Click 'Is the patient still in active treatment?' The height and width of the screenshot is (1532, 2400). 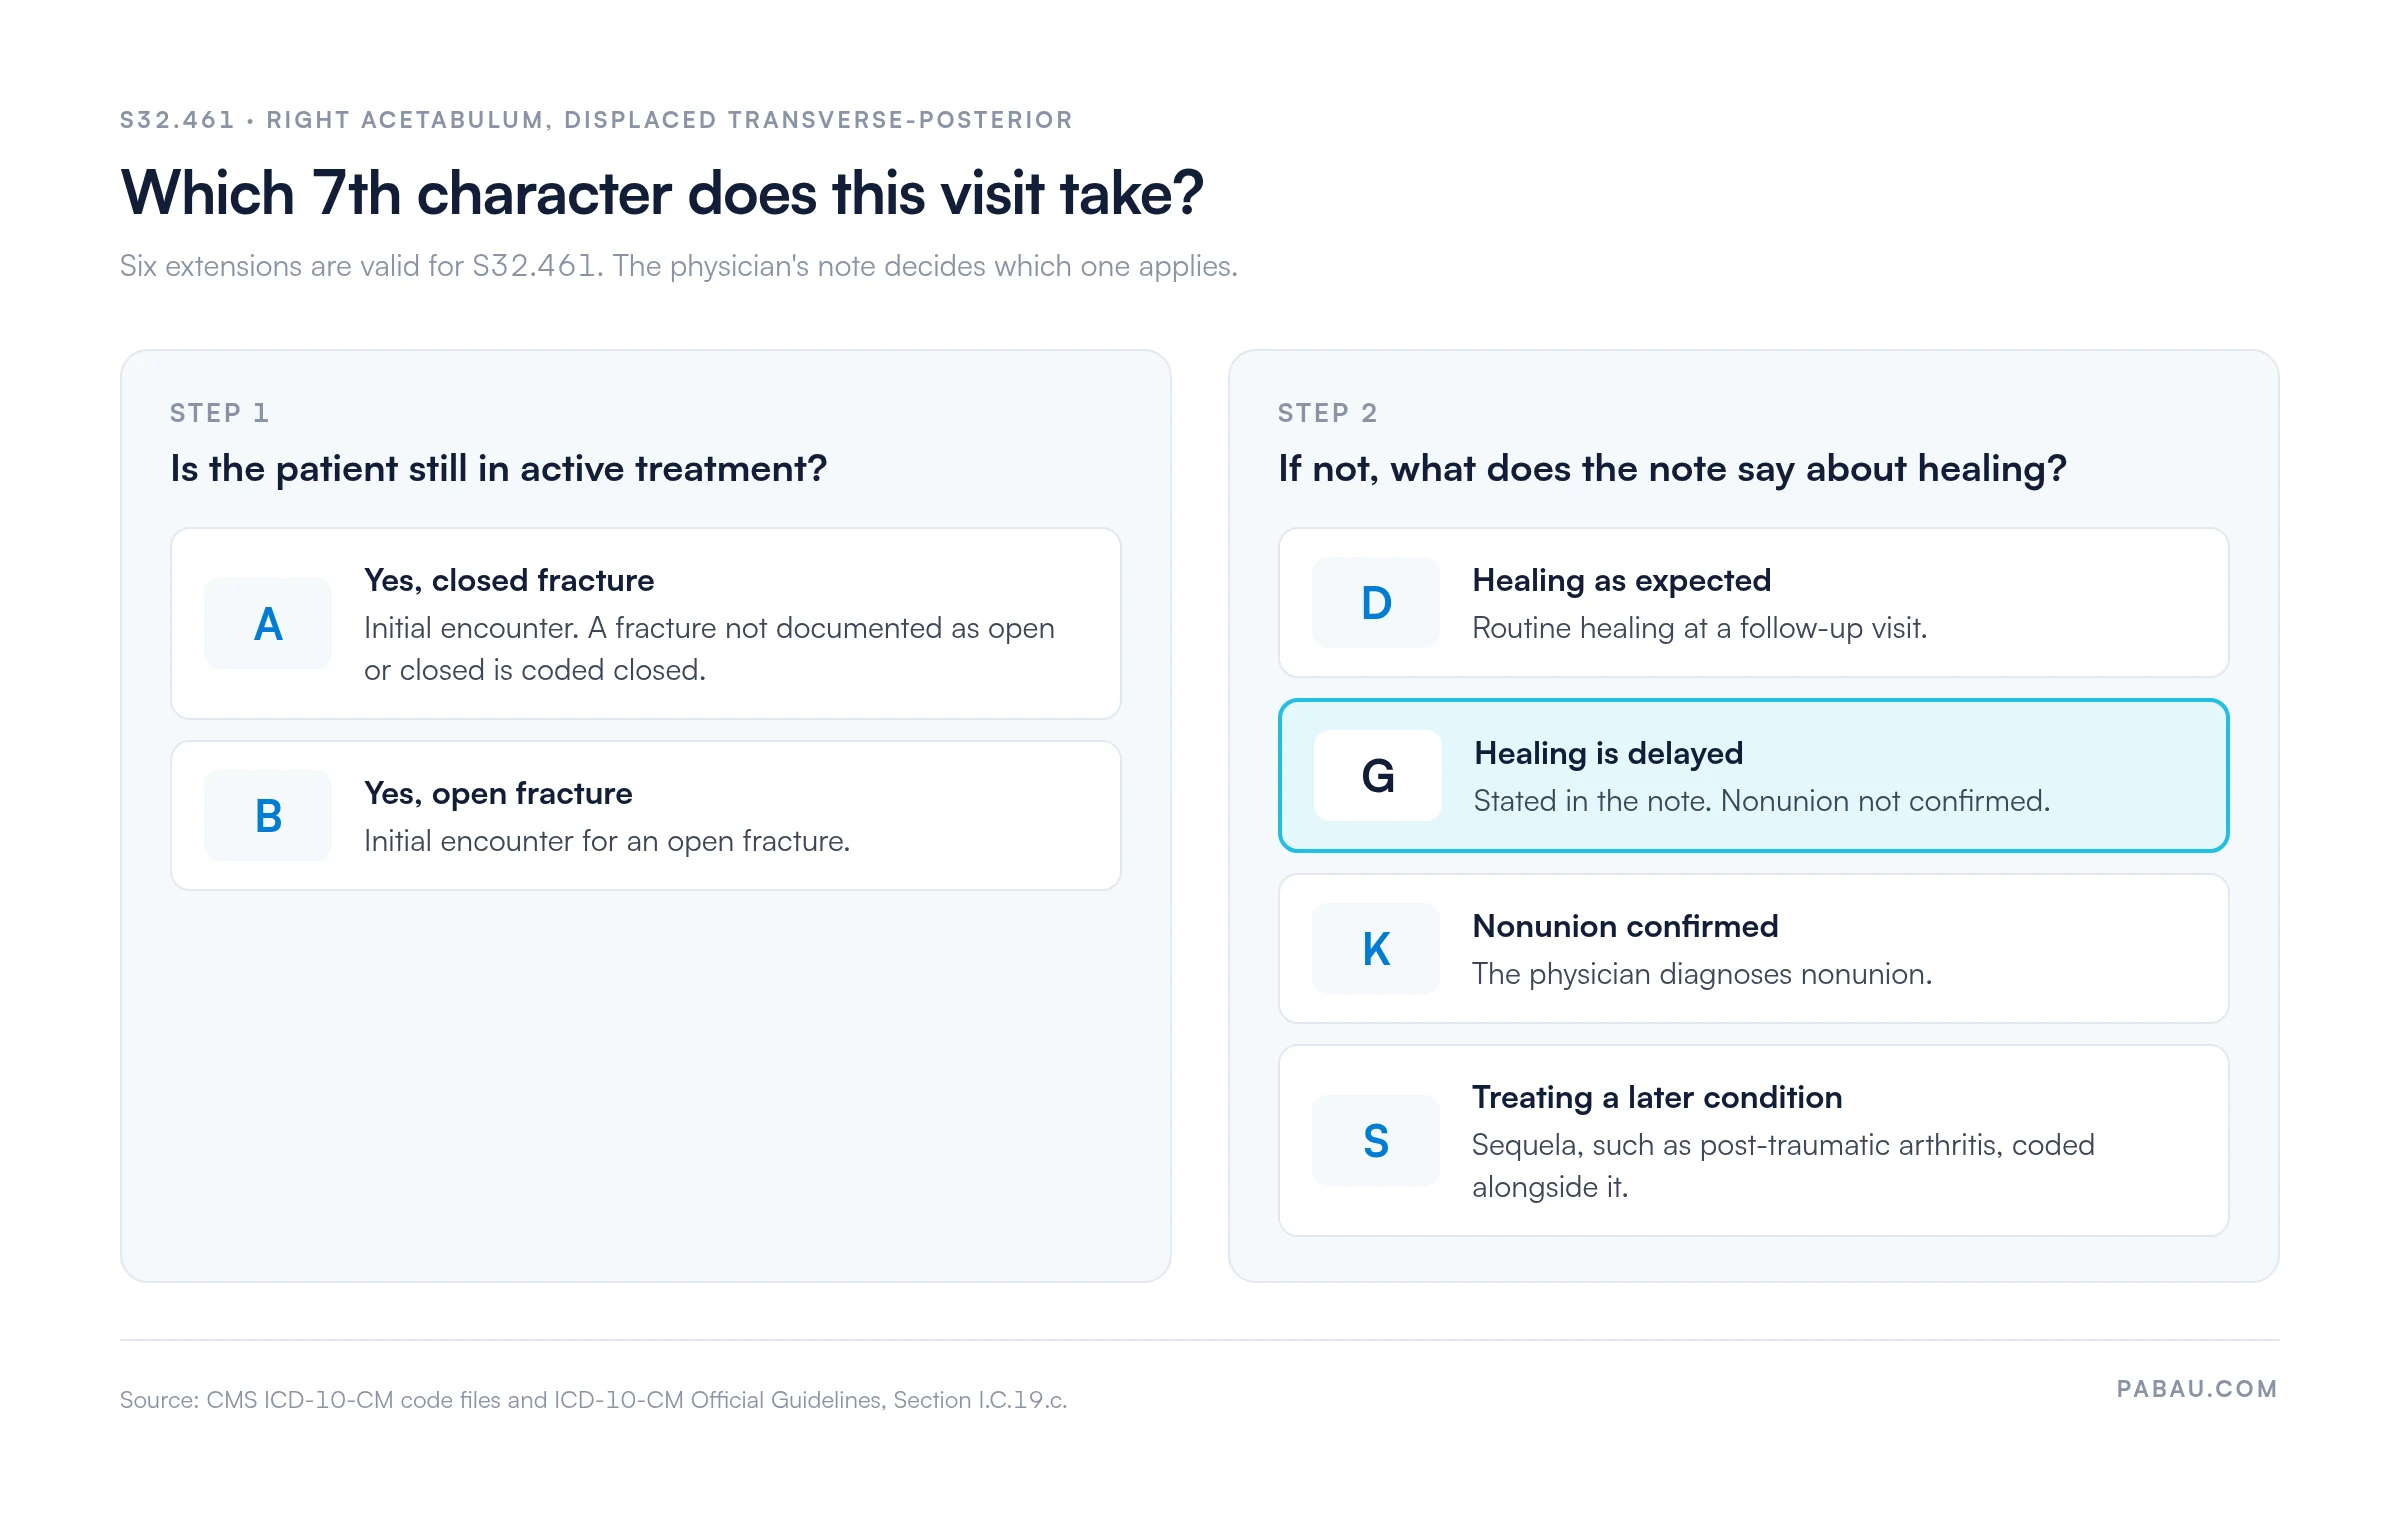(x=499, y=469)
